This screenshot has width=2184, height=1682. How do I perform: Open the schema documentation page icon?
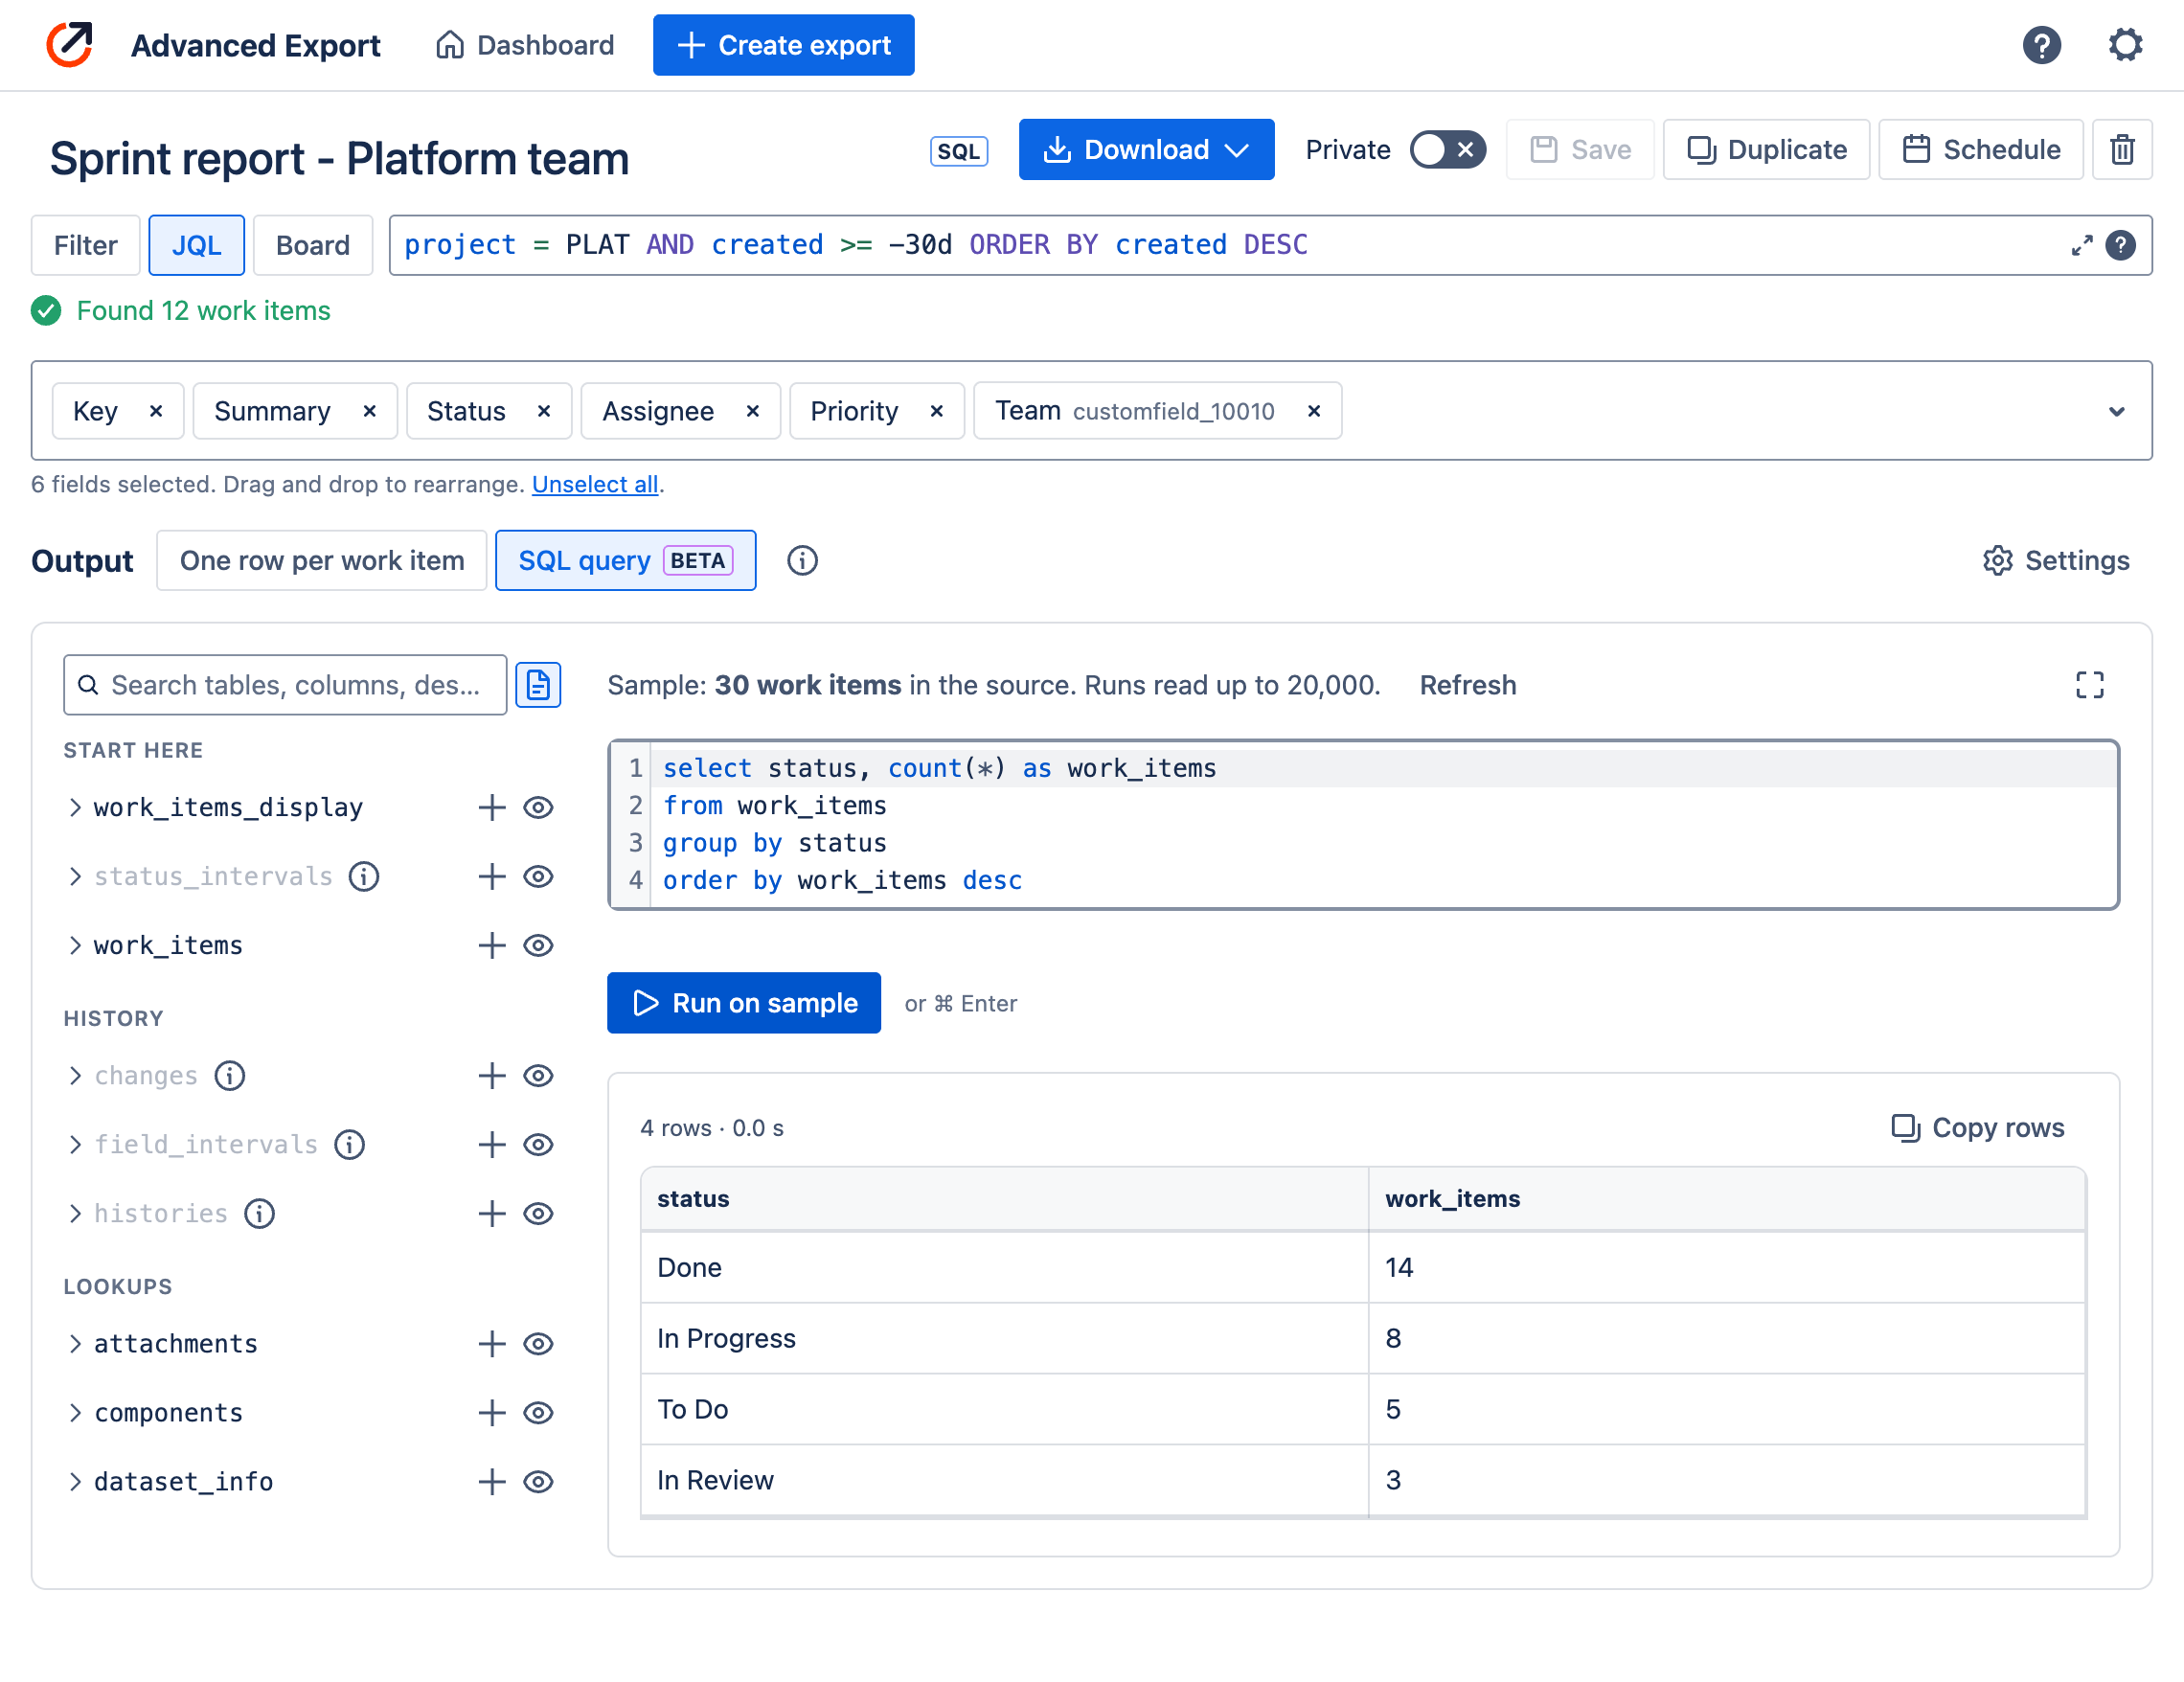point(538,685)
